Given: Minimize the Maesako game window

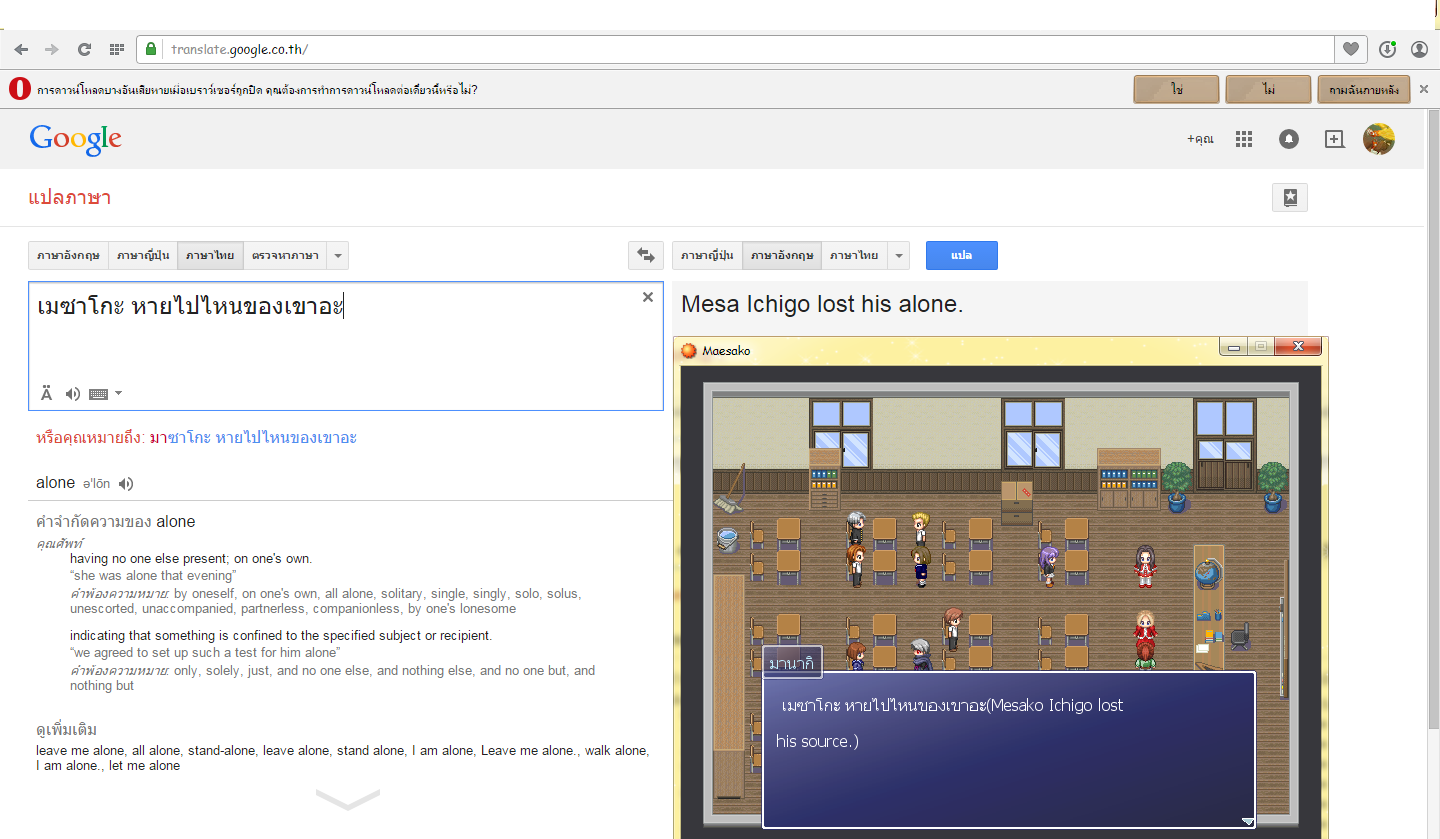Looking at the screenshot, I should (x=1235, y=347).
